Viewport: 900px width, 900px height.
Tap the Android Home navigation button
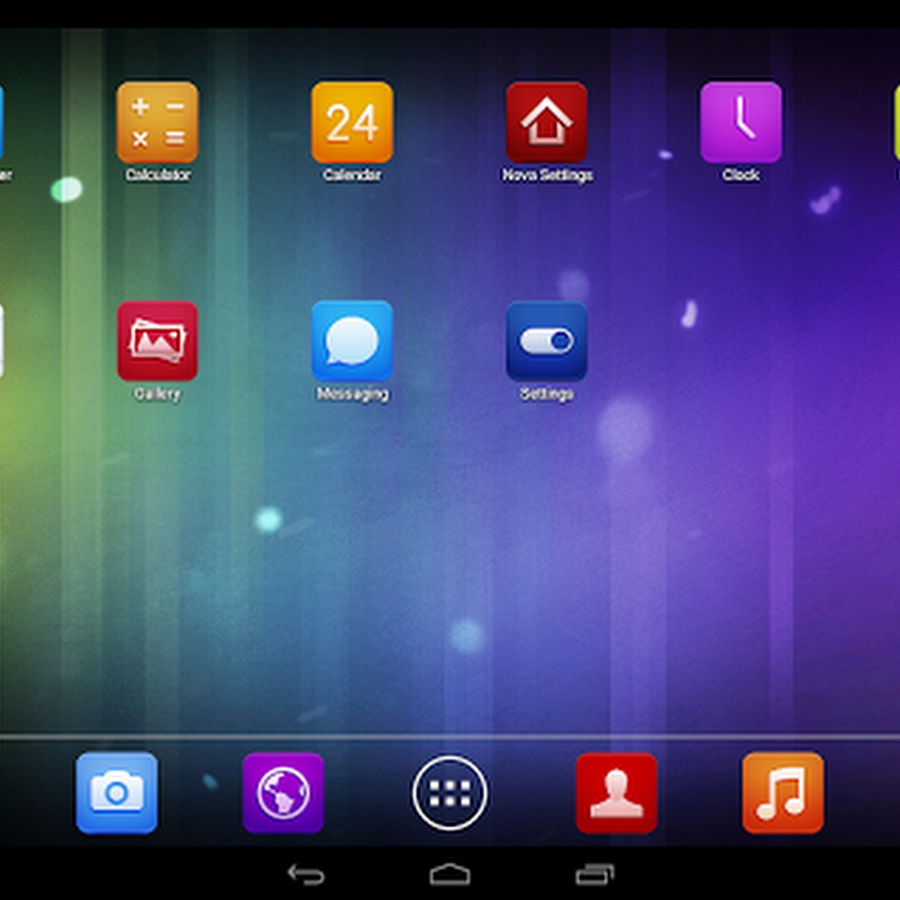click(450, 874)
